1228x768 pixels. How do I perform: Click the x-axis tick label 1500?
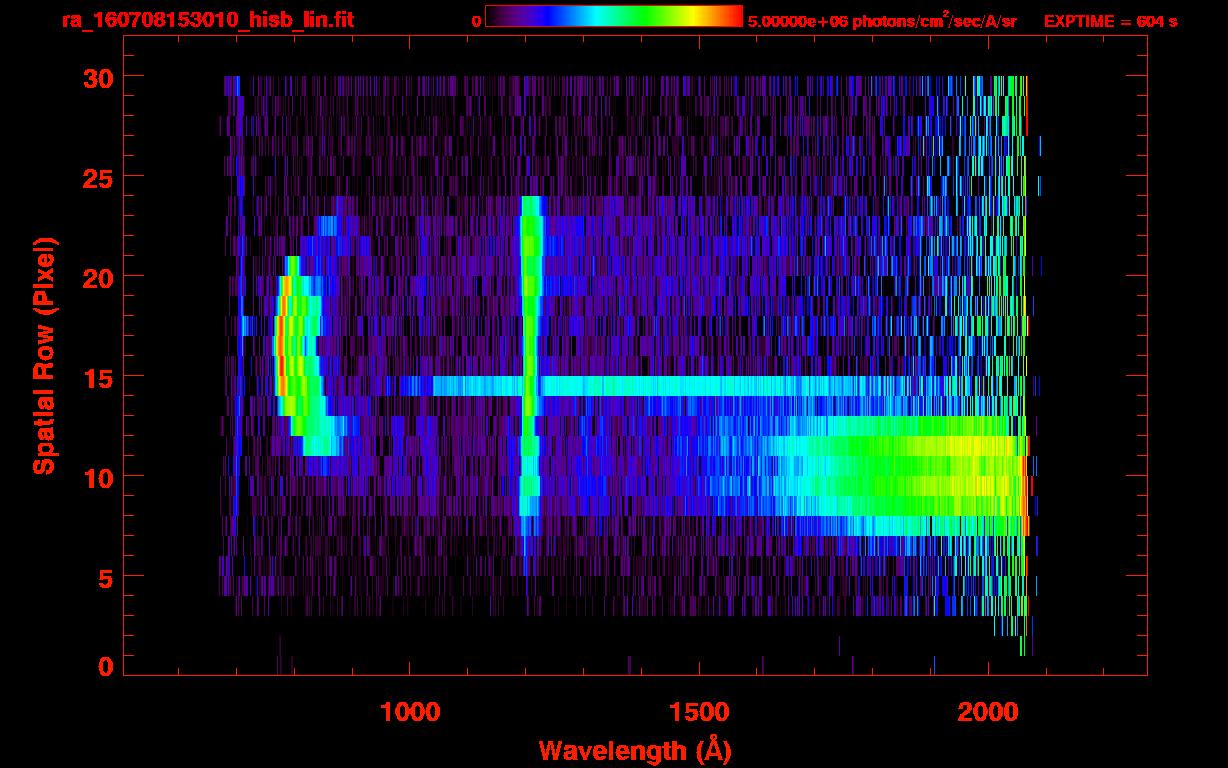(x=698, y=711)
